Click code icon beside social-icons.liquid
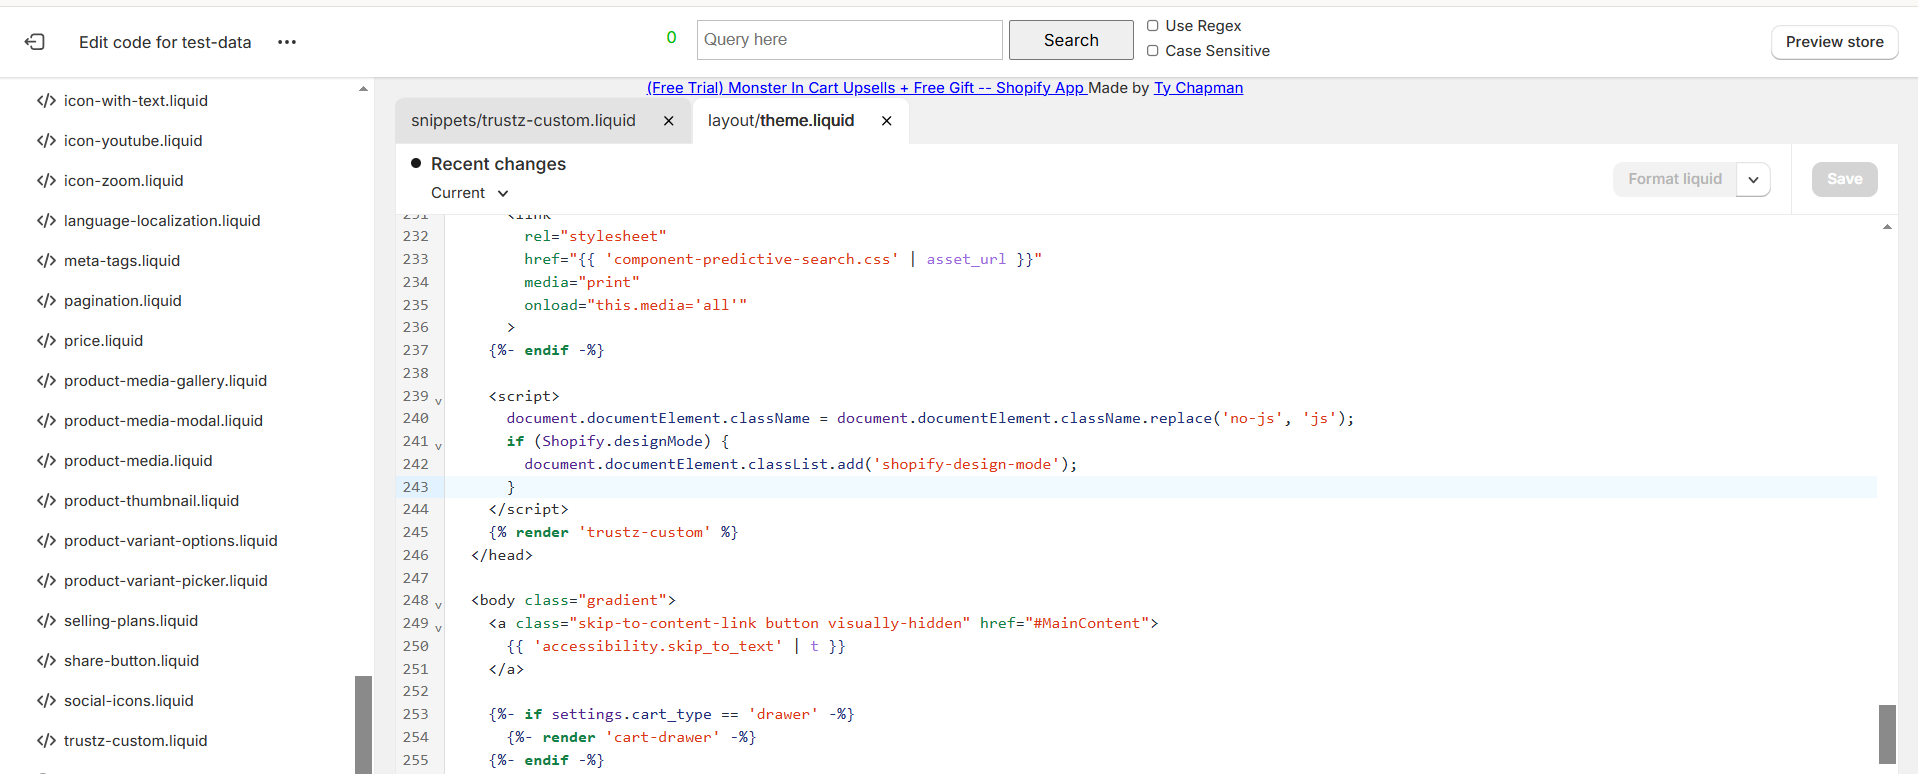1918x774 pixels. tap(46, 701)
